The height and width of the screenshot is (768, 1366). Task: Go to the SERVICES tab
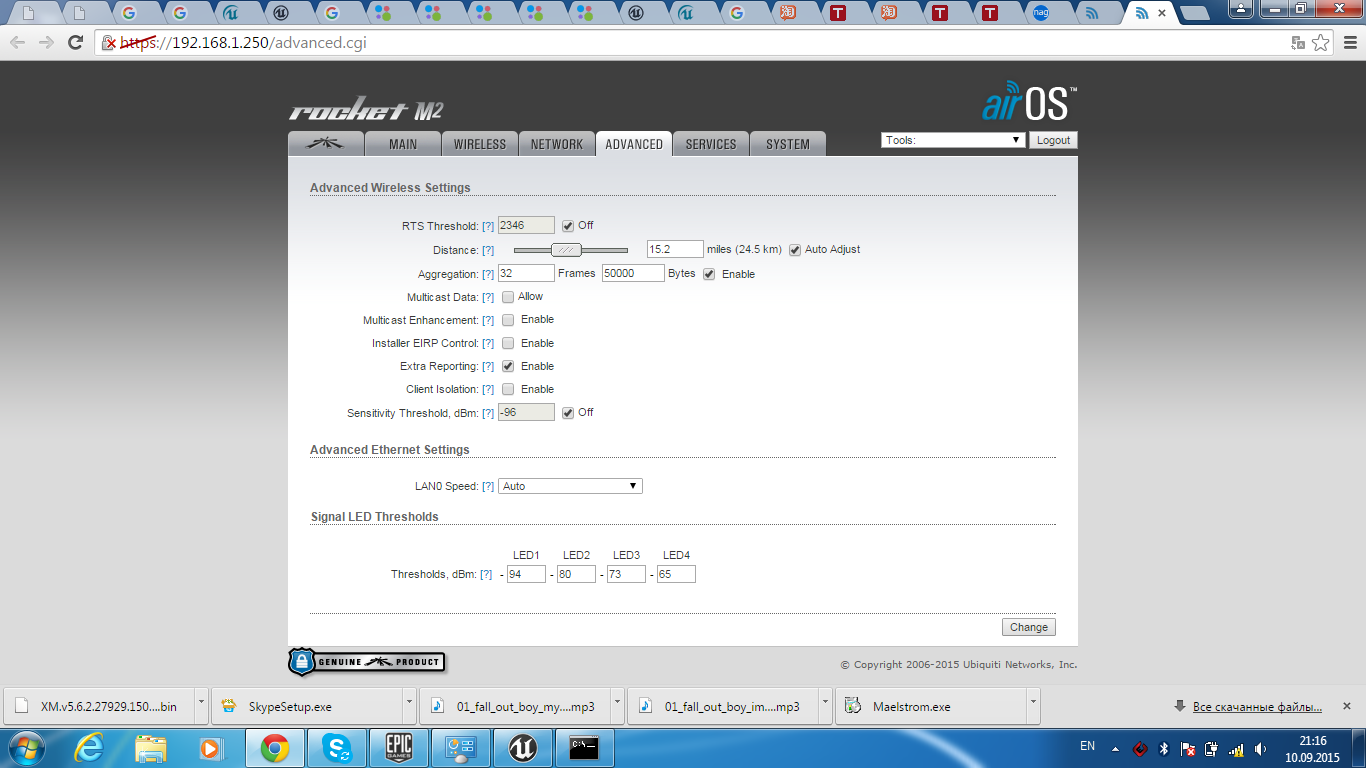click(x=711, y=144)
